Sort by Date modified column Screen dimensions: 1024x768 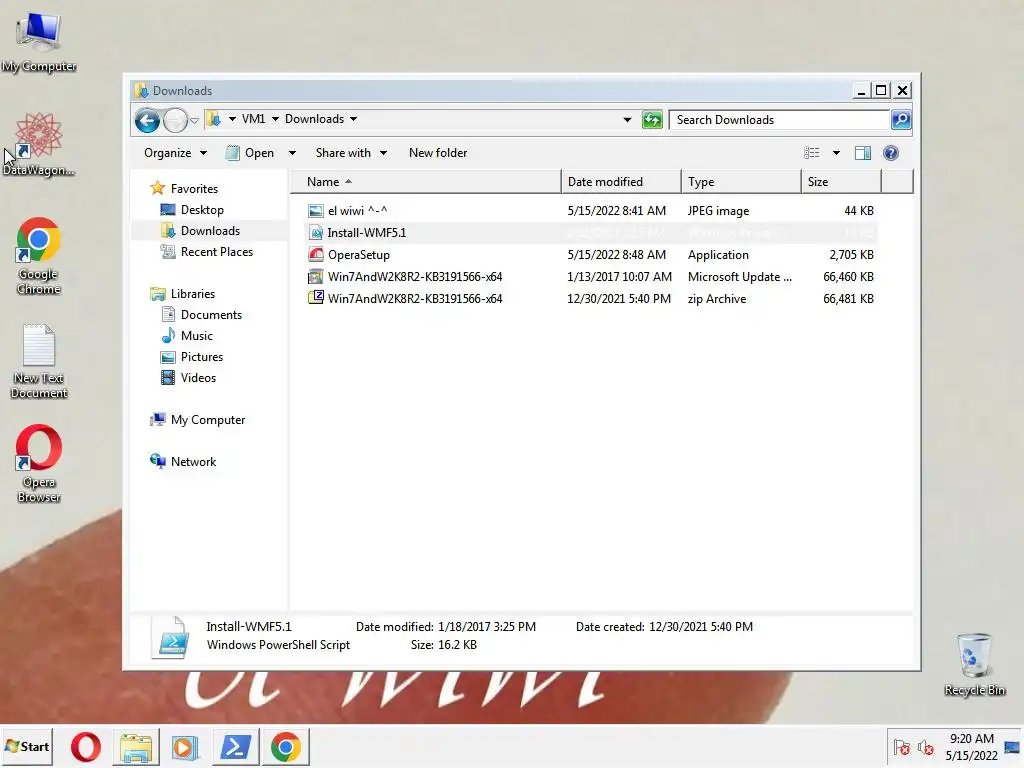click(621, 182)
